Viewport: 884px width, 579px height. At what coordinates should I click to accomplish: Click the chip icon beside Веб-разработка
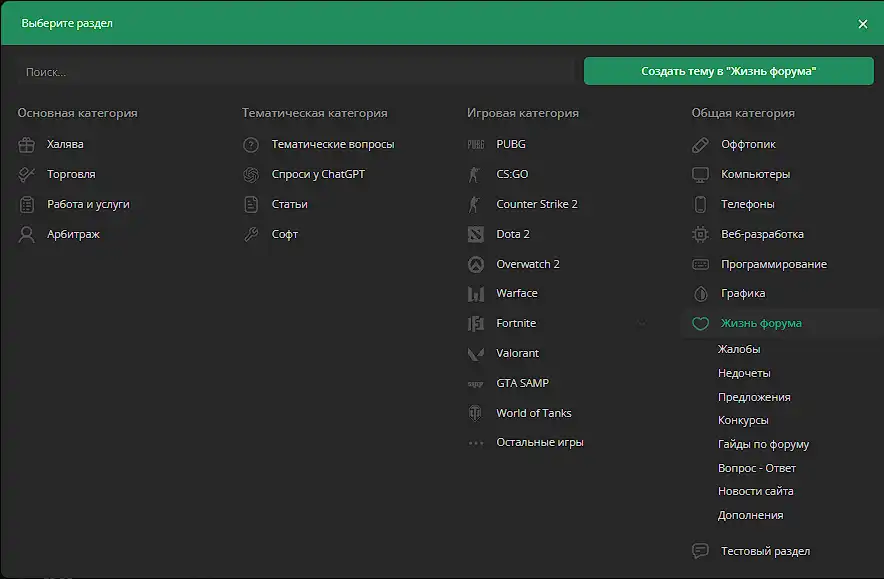click(700, 235)
